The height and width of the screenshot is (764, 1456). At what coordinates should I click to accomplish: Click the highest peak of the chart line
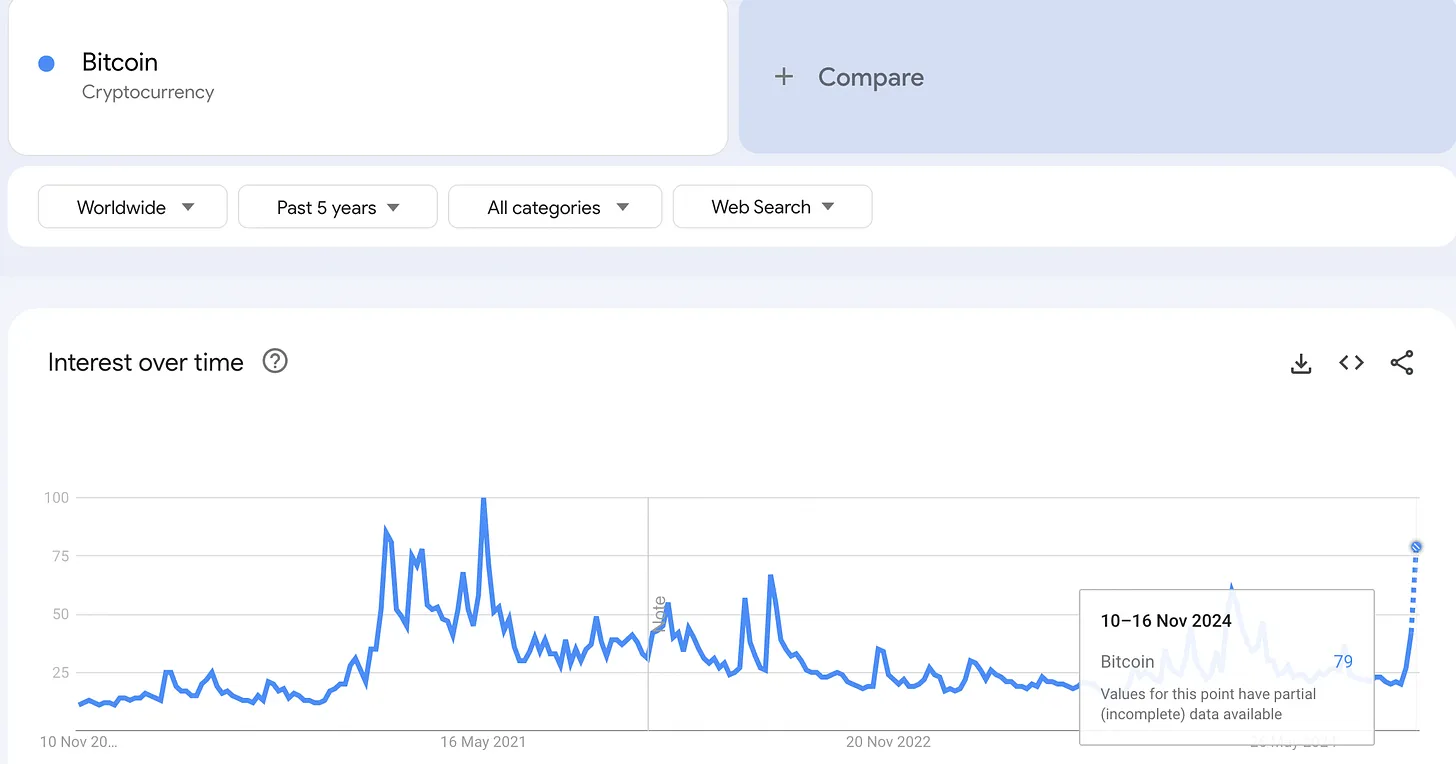point(484,500)
